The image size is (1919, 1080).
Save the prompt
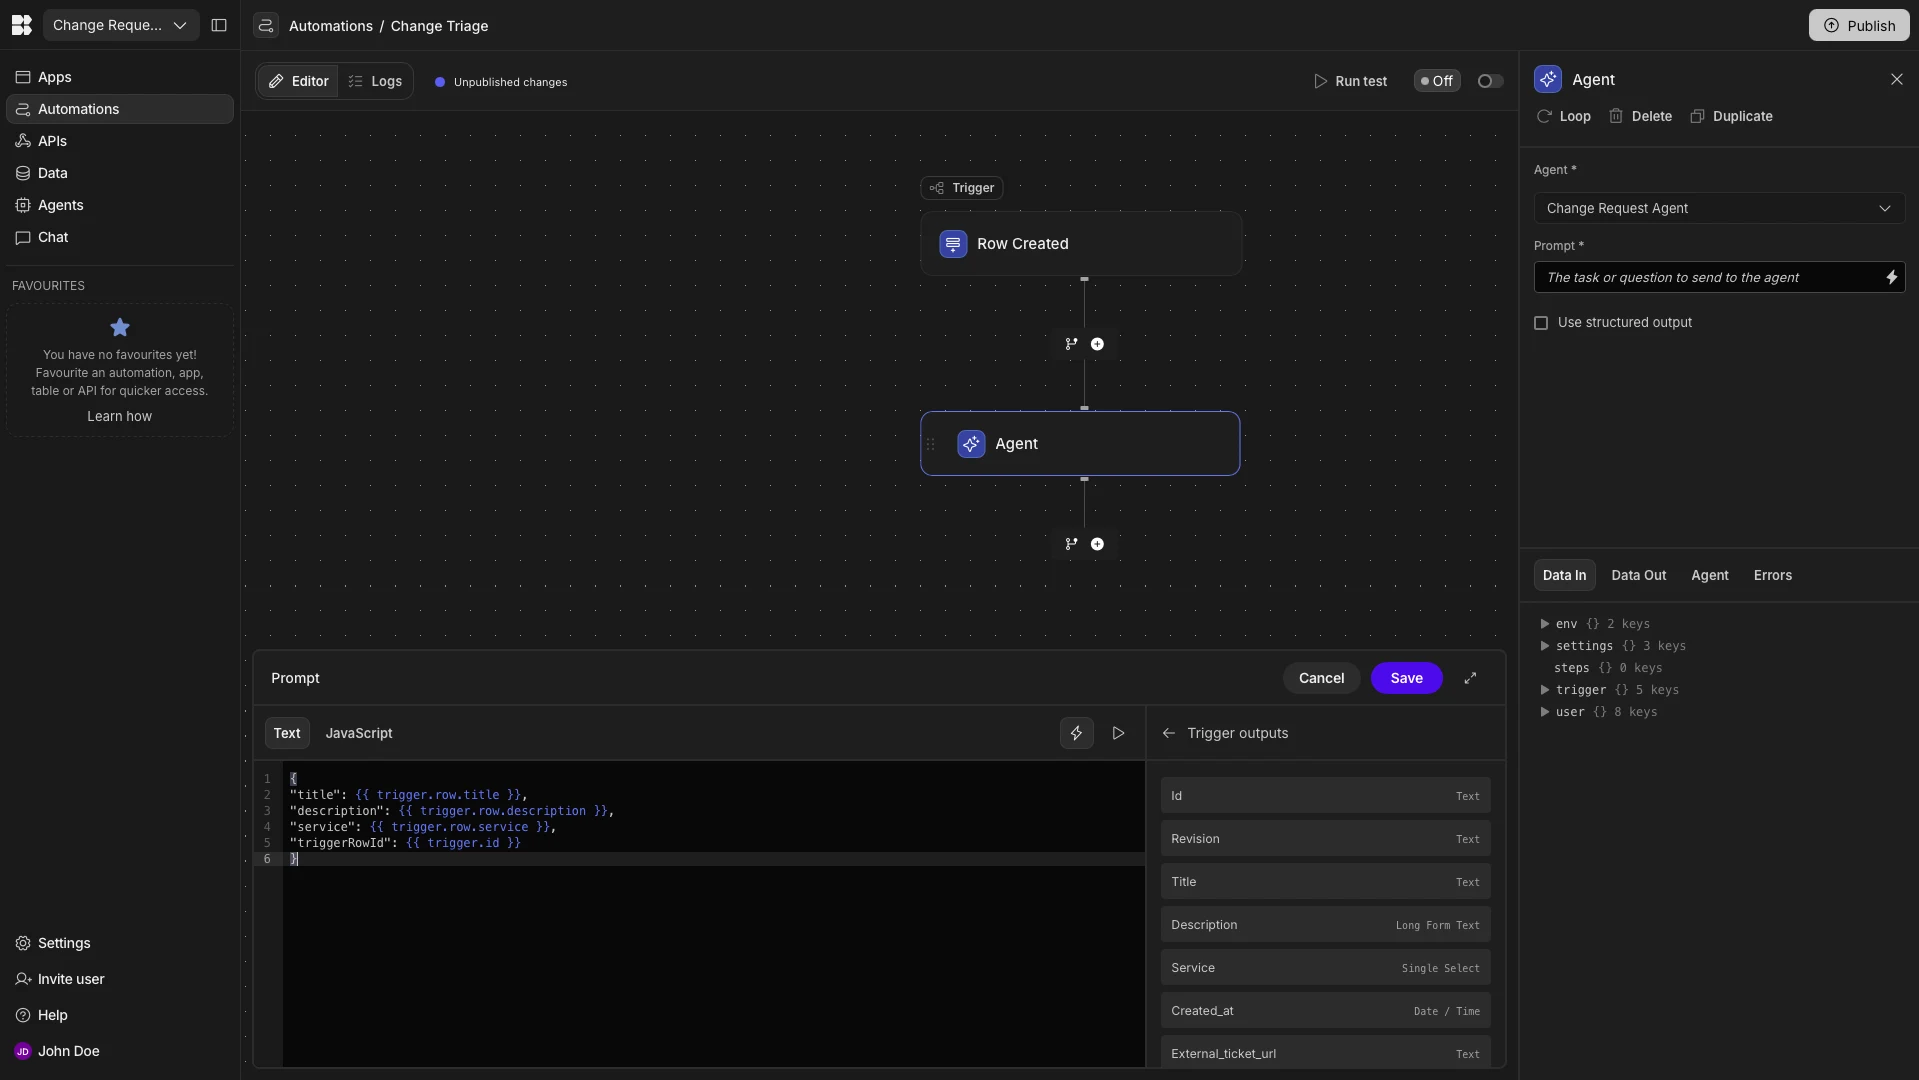1406,678
